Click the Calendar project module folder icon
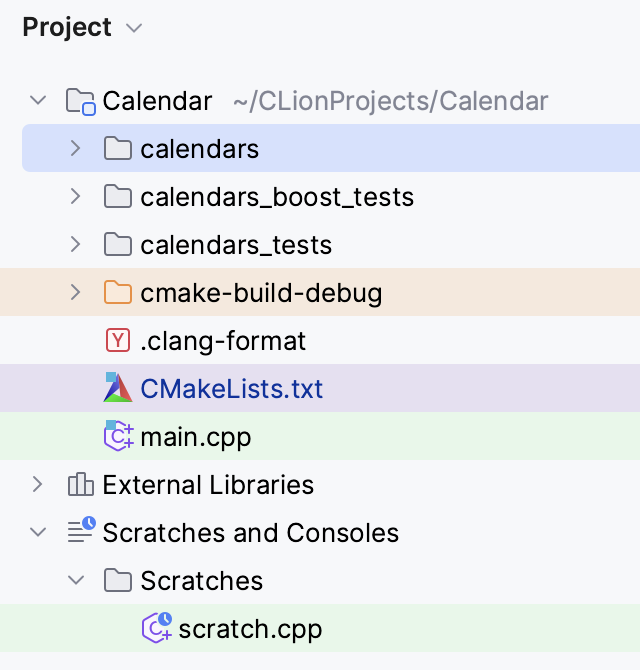Screen dimensions: 640x670 click(x=80, y=102)
